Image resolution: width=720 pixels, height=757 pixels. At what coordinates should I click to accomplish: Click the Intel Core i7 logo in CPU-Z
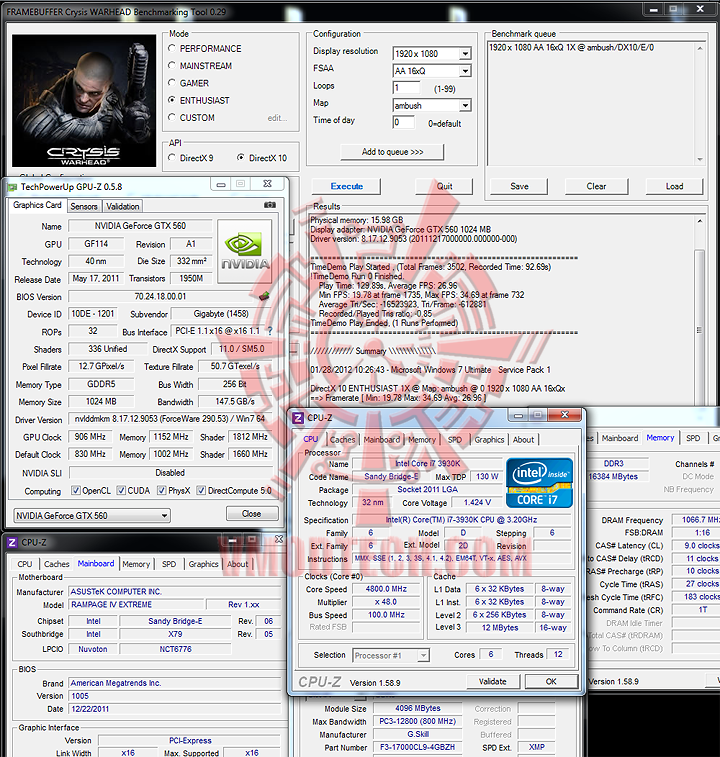pyautogui.click(x=539, y=483)
